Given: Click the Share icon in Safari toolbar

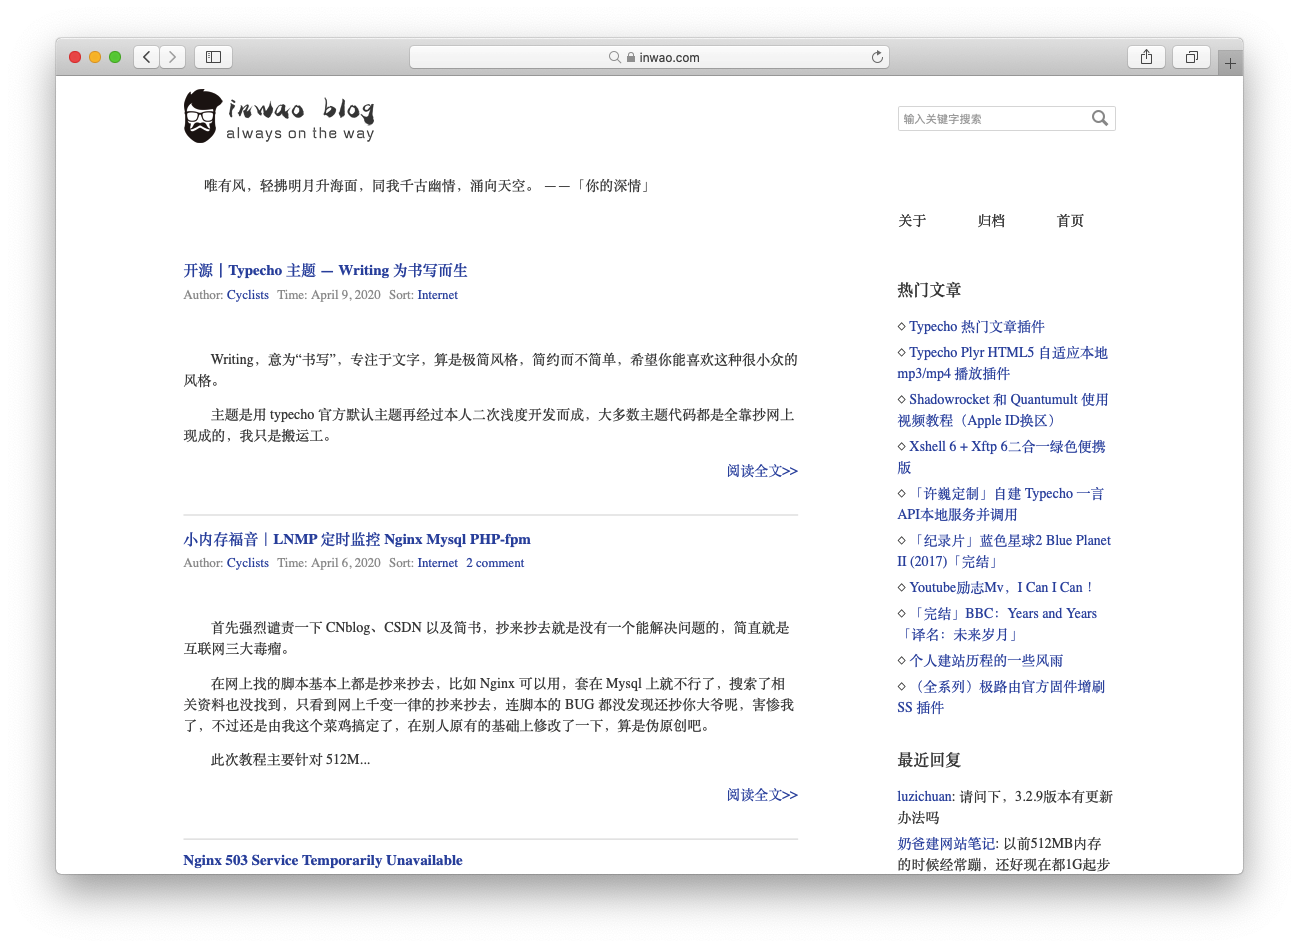Looking at the screenshot, I should click(x=1146, y=57).
